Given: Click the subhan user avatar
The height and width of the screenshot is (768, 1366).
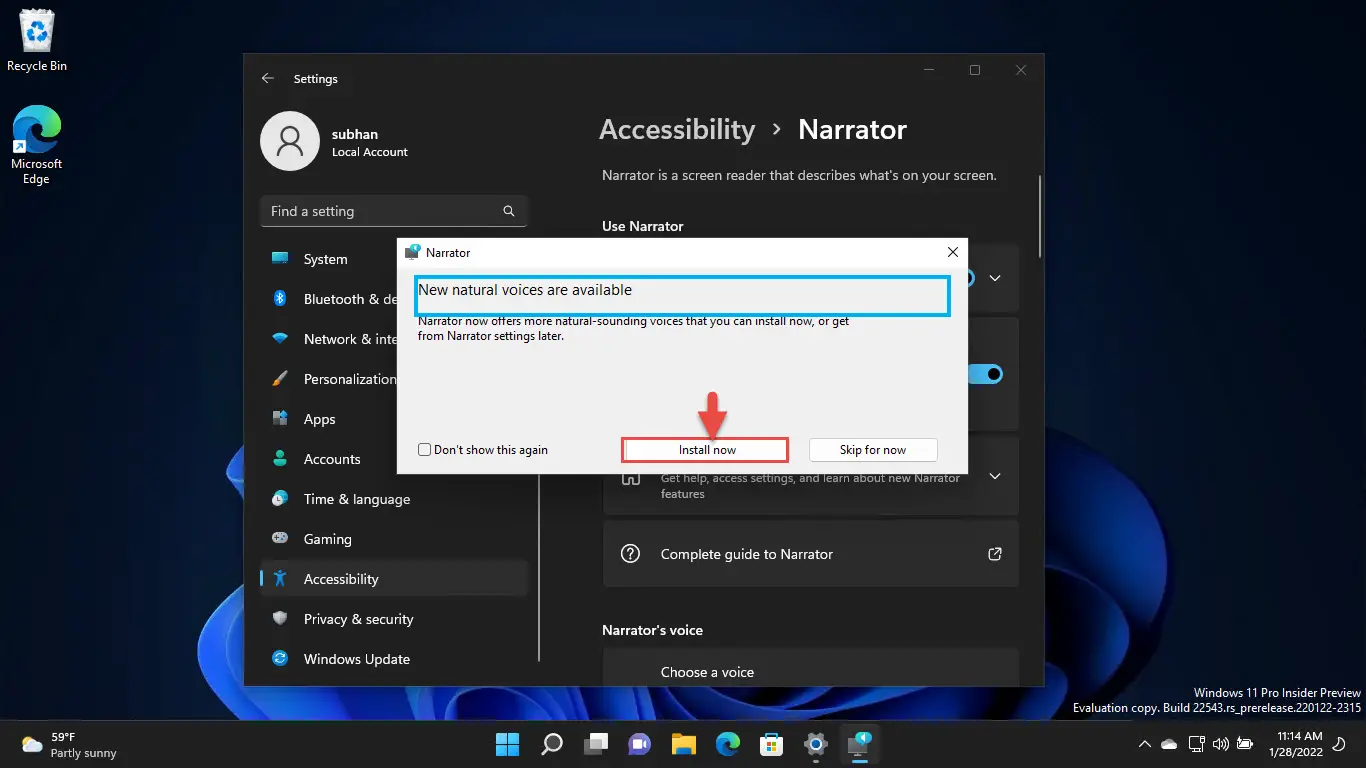Looking at the screenshot, I should pyautogui.click(x=290, y=141).
